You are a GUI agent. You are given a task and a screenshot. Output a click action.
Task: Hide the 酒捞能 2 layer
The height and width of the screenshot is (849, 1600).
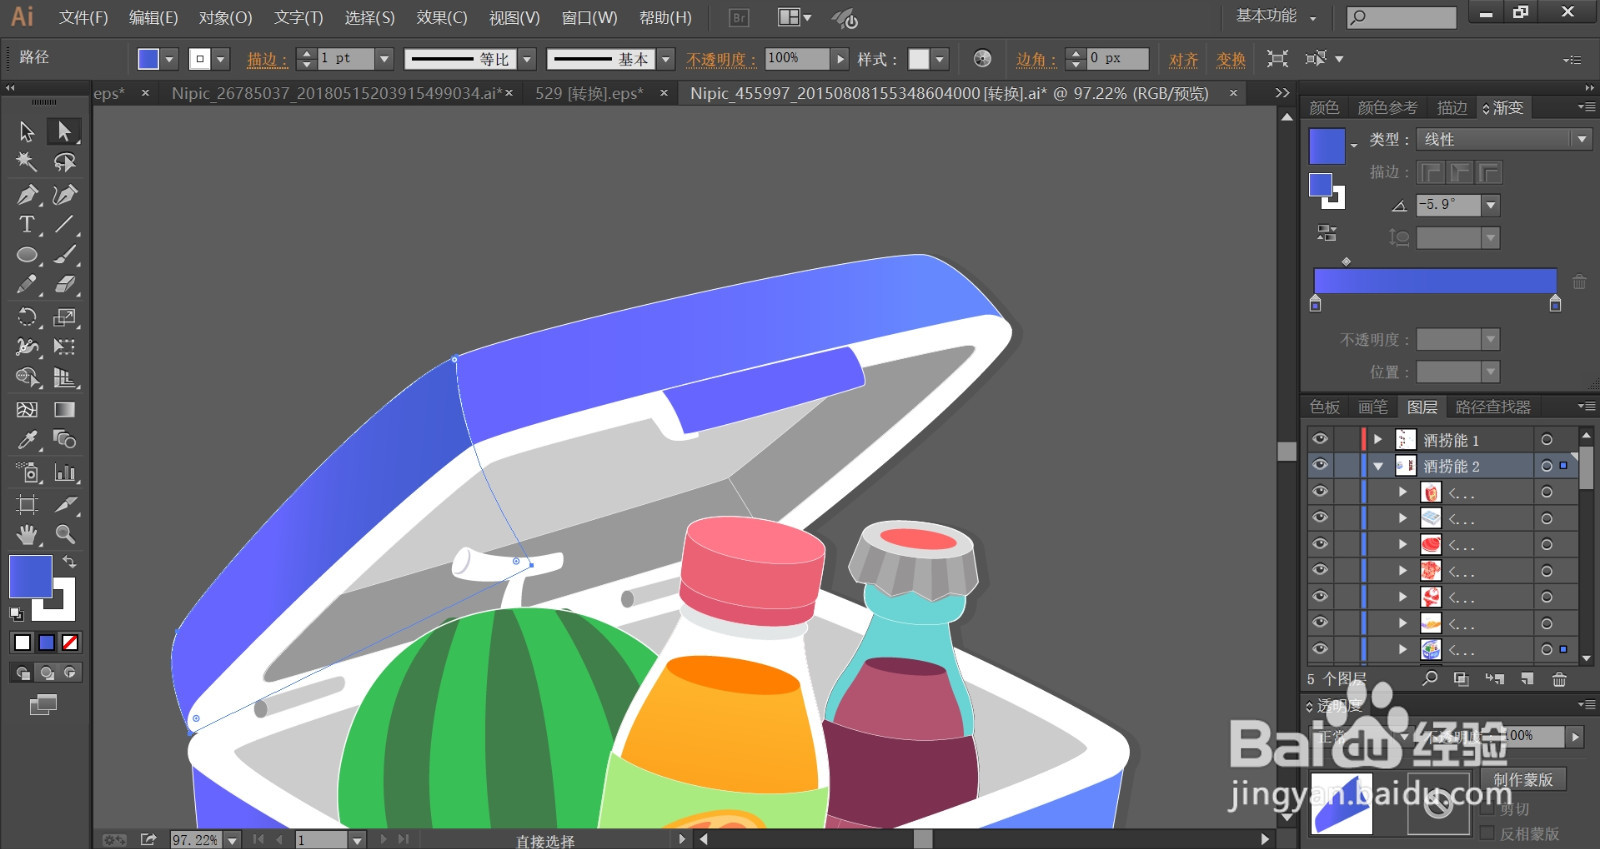(x=1320, y=465)
